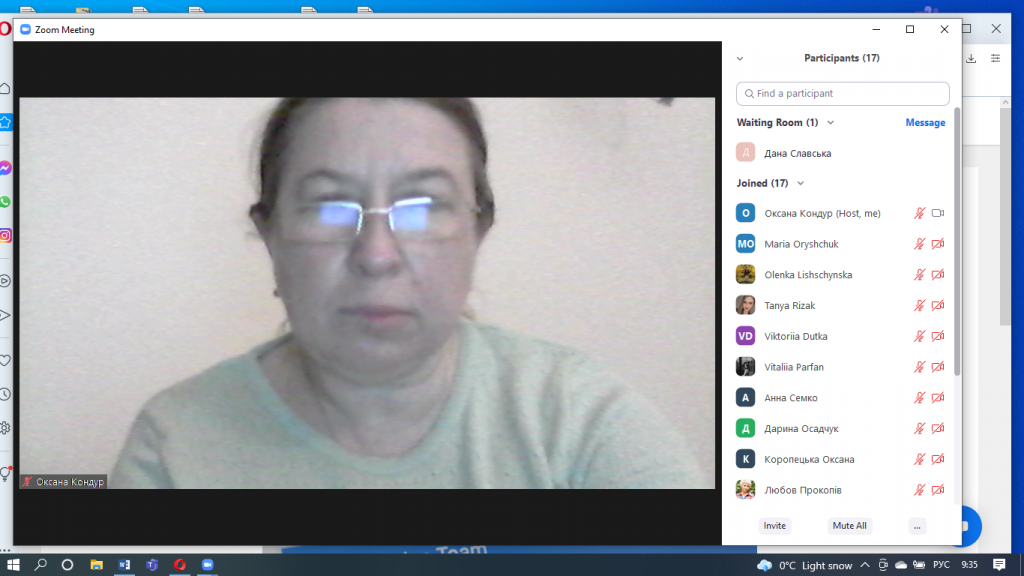Click the Find a participant search field
The width and height of the screenshot is (1024, 576).
(x=842, y=93)
